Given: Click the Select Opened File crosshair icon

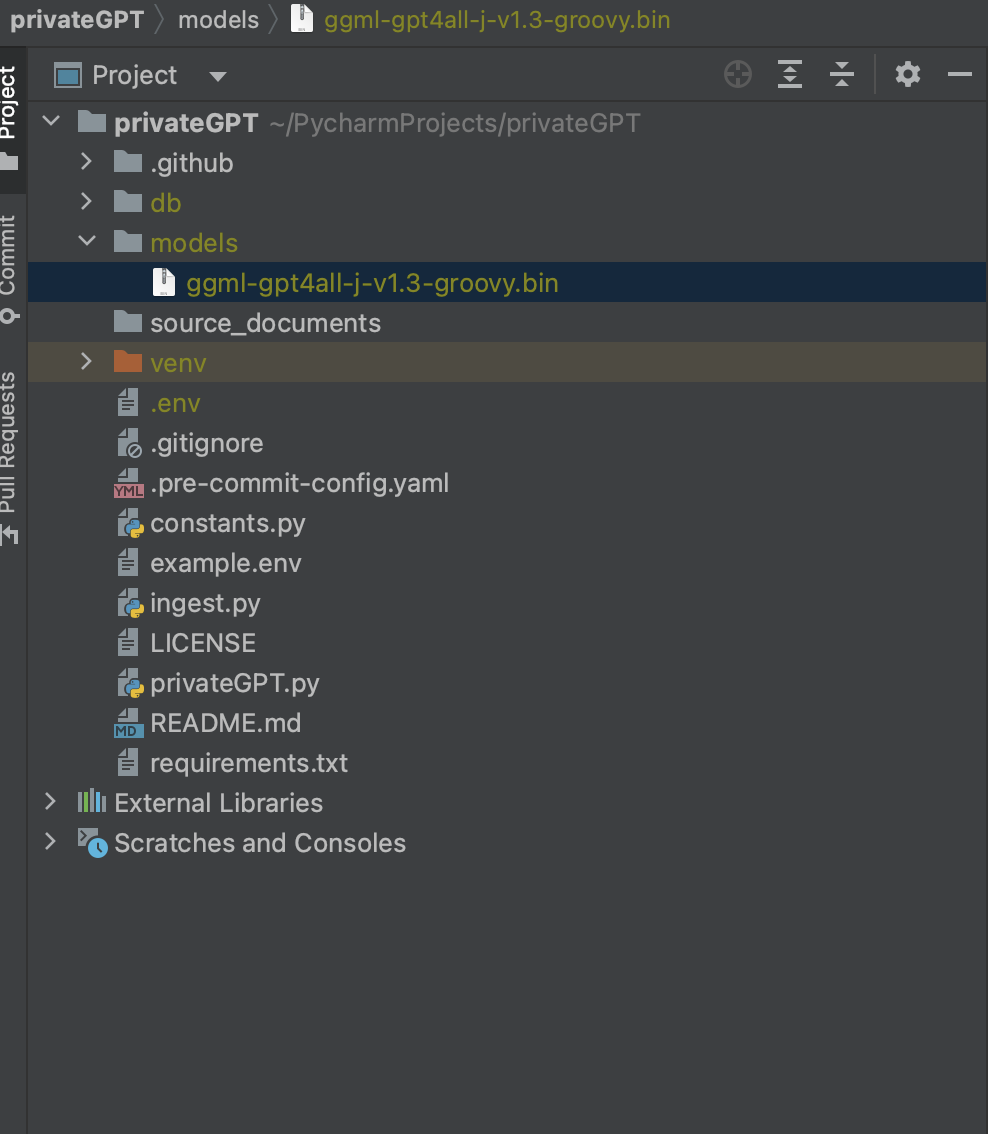Looking at the screenshot, I should tap(738, 75).
